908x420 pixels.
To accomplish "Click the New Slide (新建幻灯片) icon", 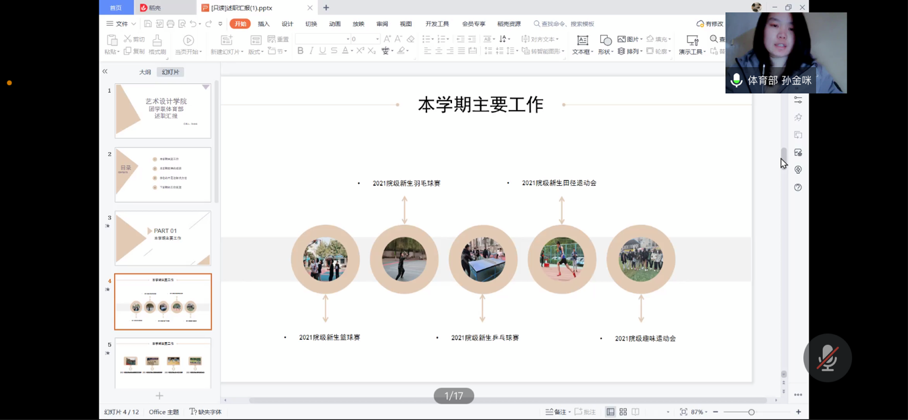I will pos(226,40).
